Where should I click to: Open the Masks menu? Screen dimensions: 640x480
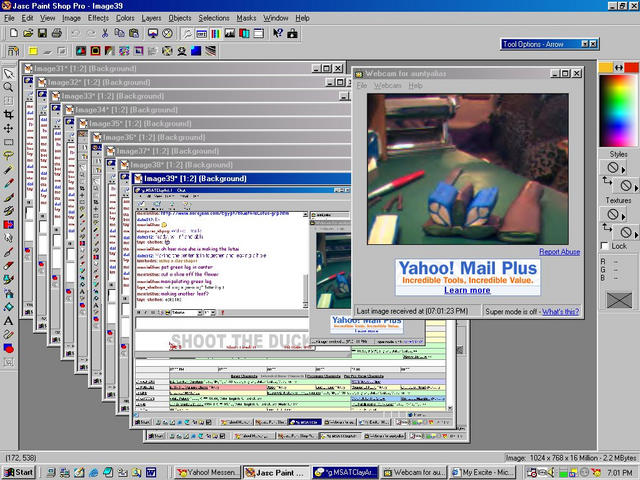pyautogui.click(x=246, y=18)
